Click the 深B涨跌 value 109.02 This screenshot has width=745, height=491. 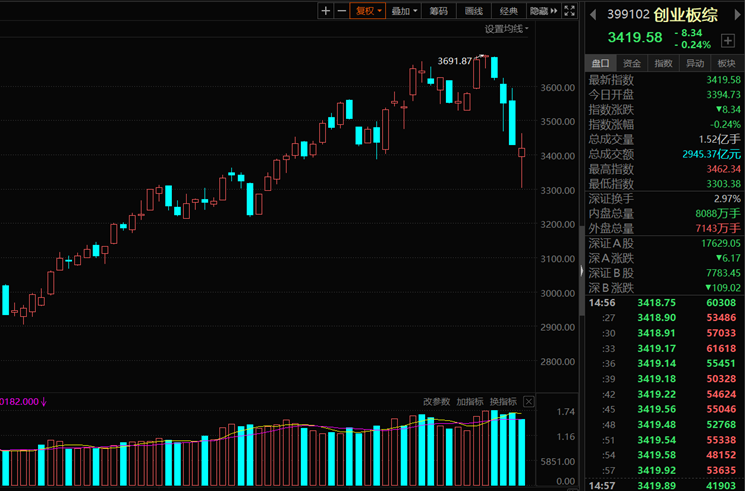click(723, 288)
